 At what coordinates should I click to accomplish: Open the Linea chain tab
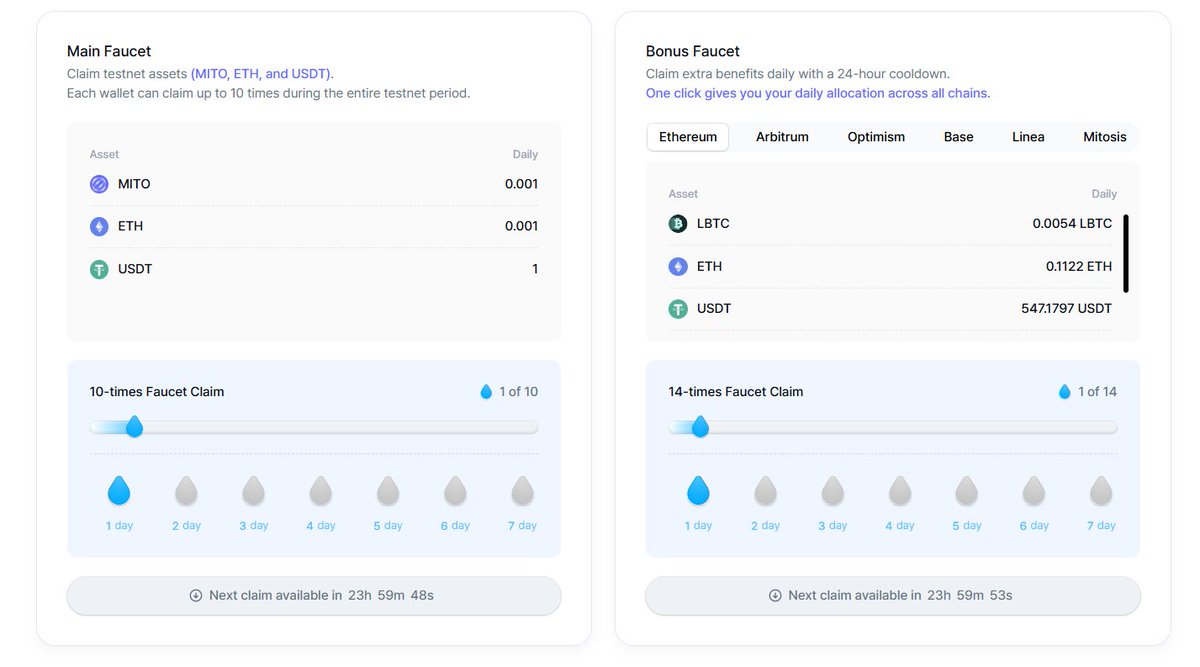click(1028, 137)
